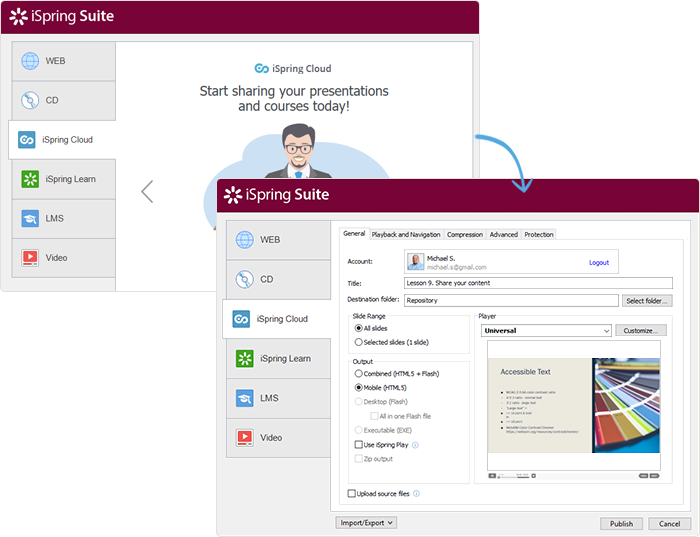Select Video in the back window sidebar
Screen dimensions: 700x537
click(x=63, y=258)
